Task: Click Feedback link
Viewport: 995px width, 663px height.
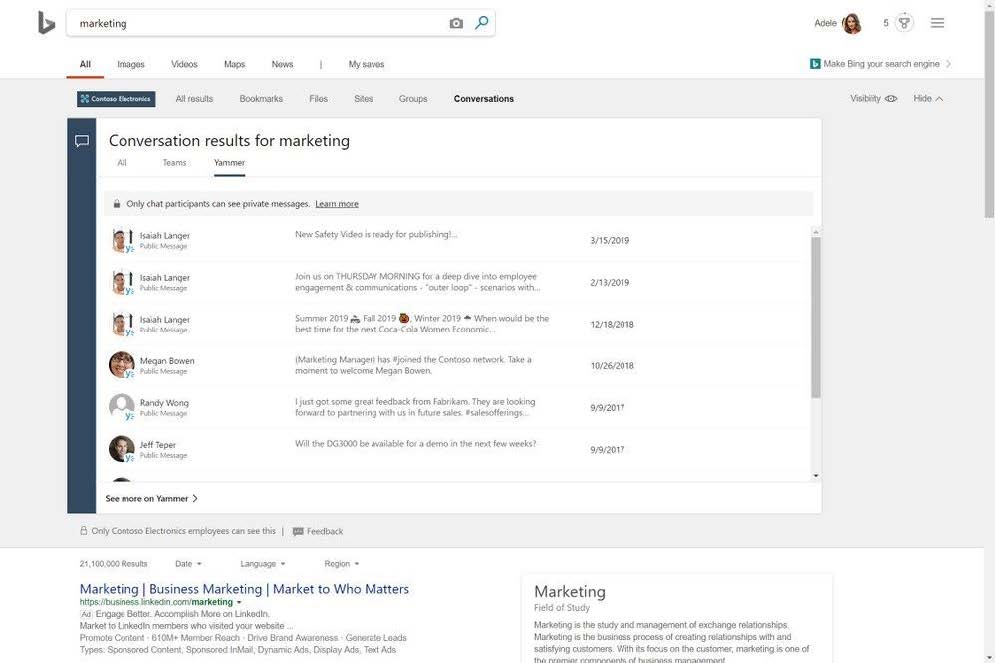Action: [x=325, y=532]
